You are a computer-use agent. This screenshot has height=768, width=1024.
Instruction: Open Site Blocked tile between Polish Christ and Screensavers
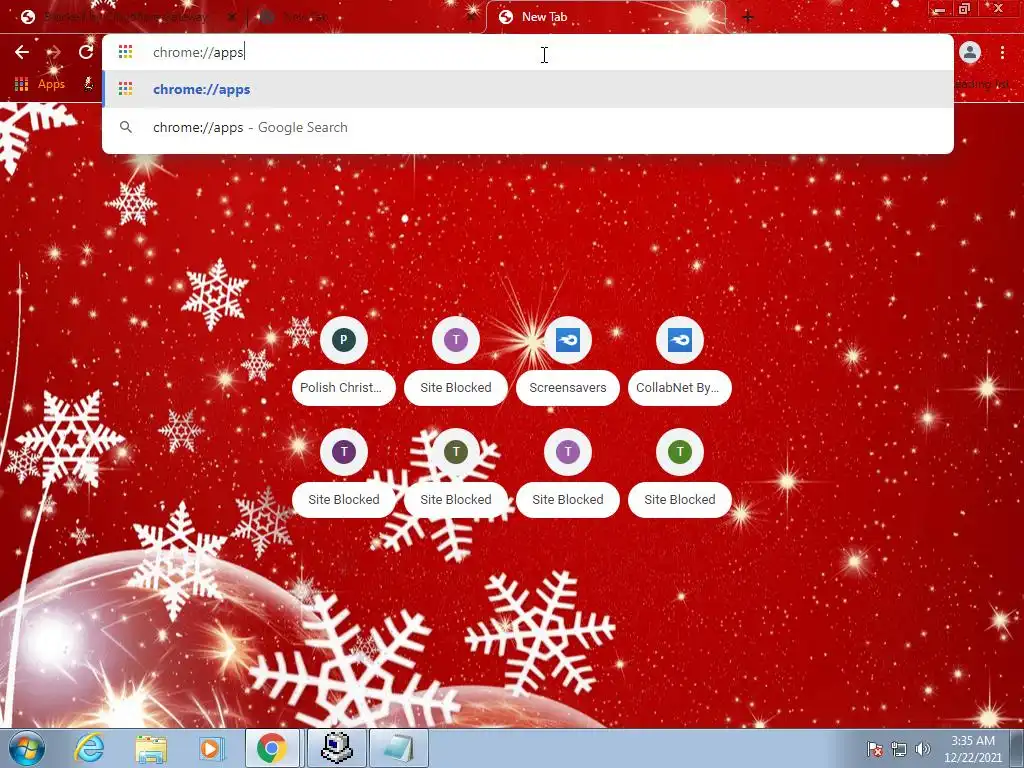point(456,361)
